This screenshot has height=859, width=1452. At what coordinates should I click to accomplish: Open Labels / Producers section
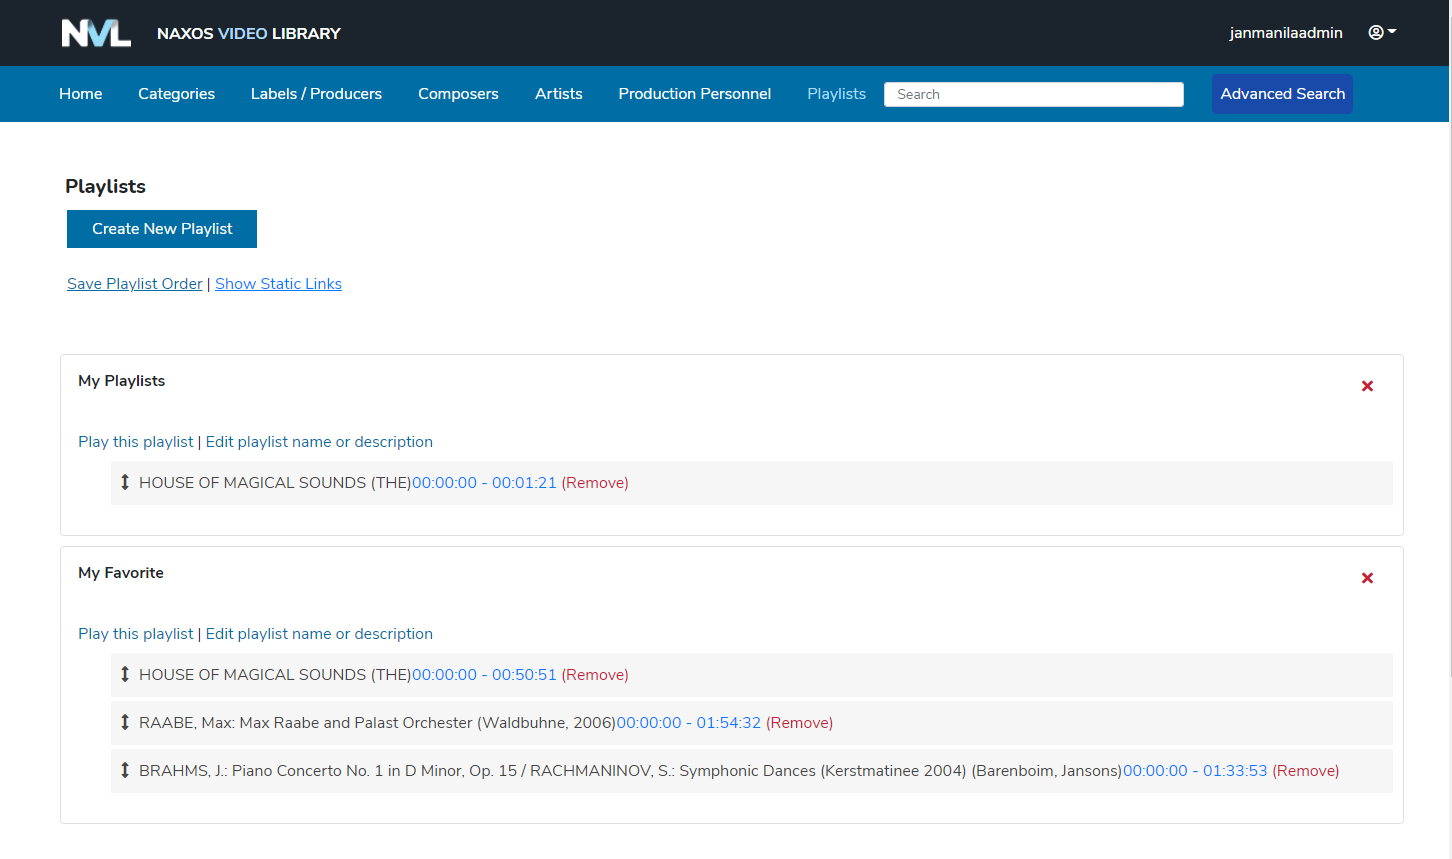coord(316,94)
